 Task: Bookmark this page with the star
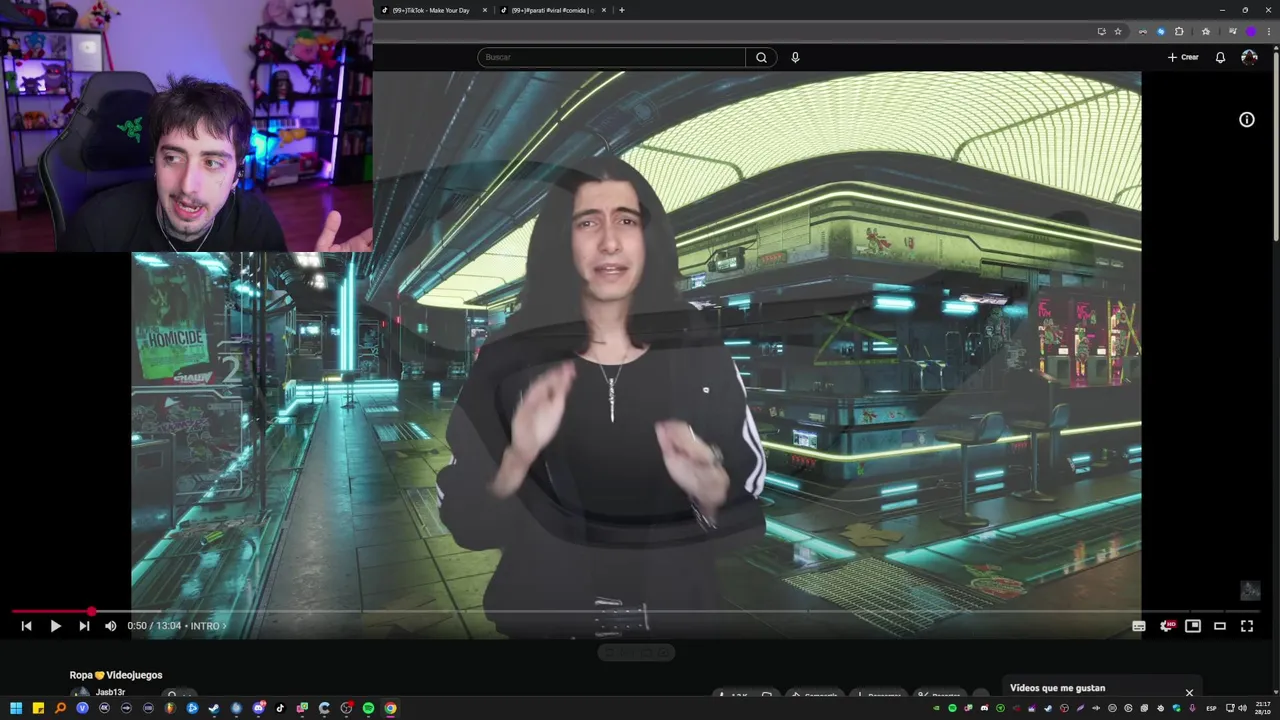(x=1118, y=31)
